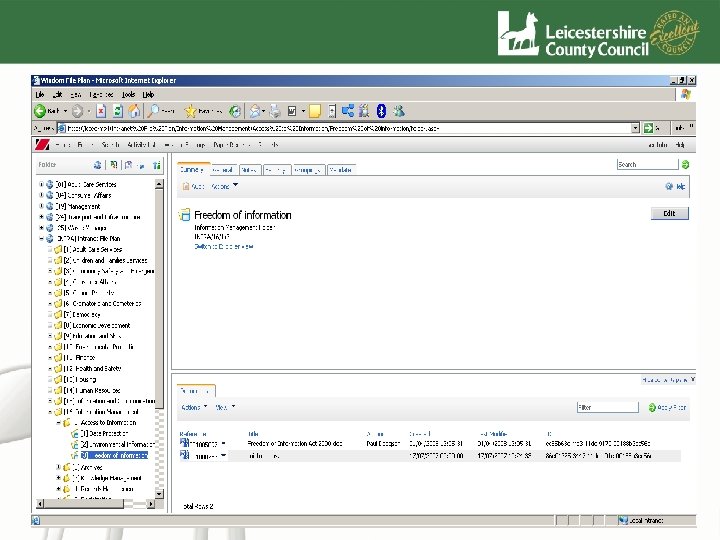This screenshot has width=720, height=540.
Task: Open the address bar dropdown arrow
Action: [634, 128]
